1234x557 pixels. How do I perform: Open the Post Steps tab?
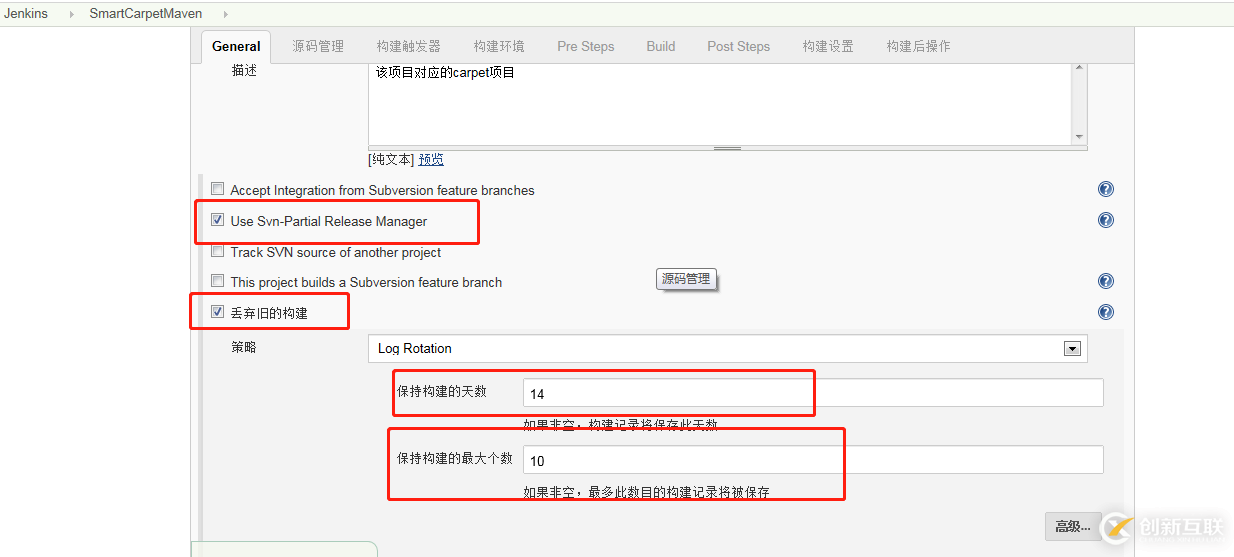coord(739,46)
